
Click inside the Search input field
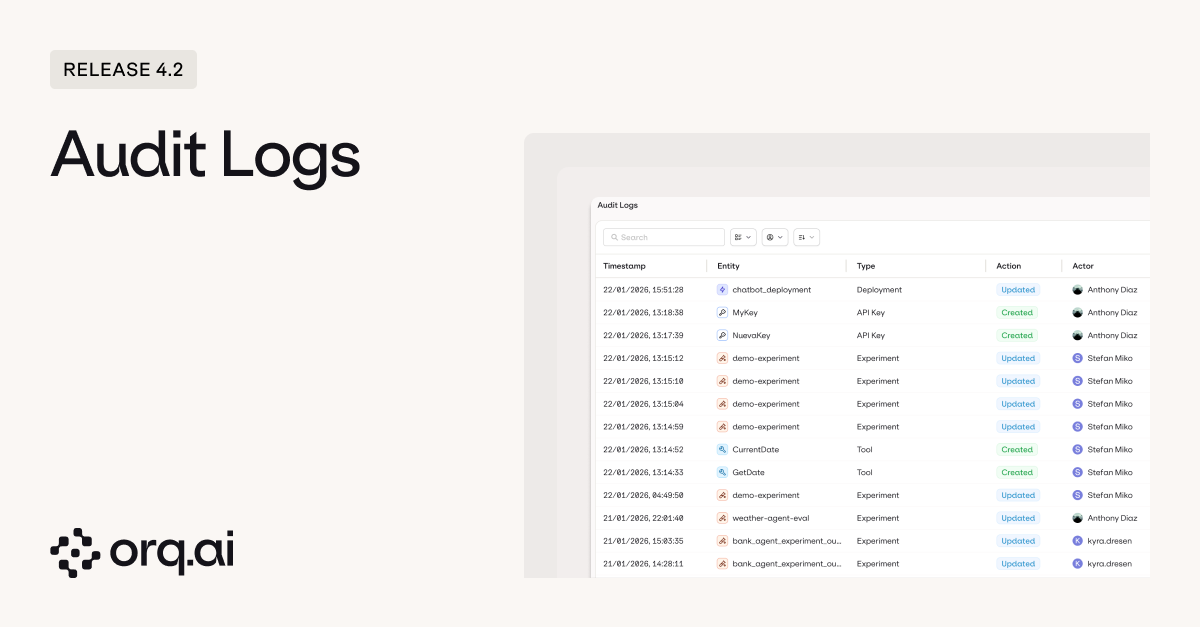tap(665, 237)
